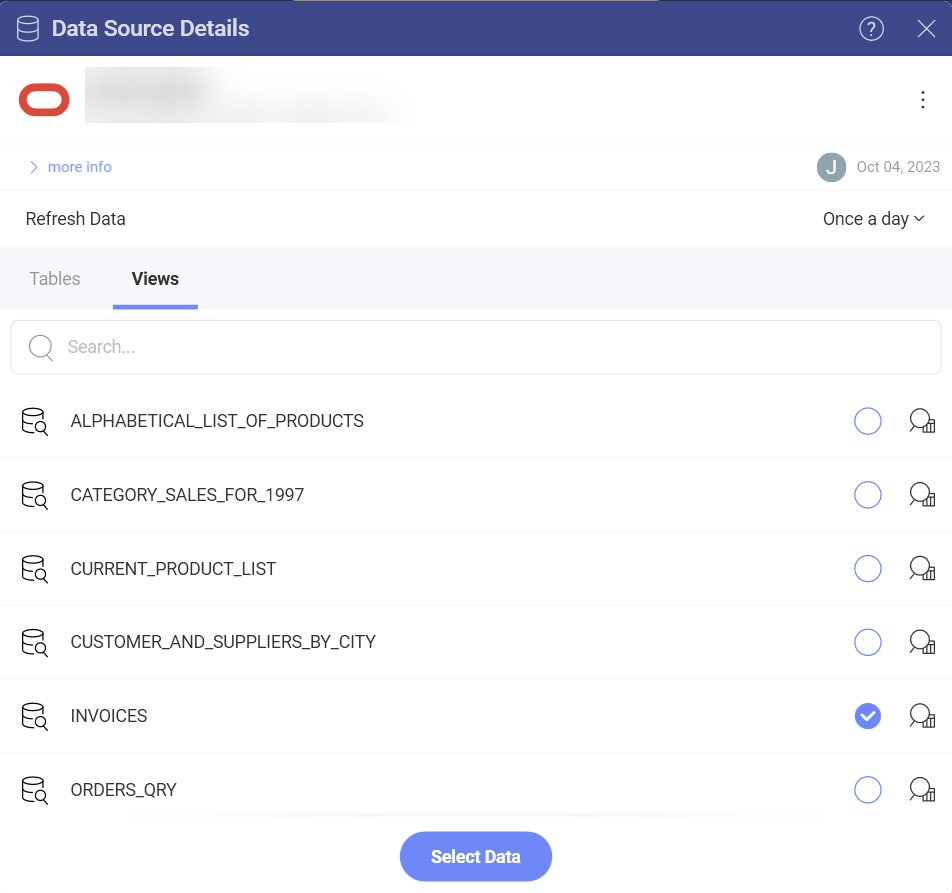Screen dimensions: 952x893
Task: Expand the more info section
Action: pos(70,167)
